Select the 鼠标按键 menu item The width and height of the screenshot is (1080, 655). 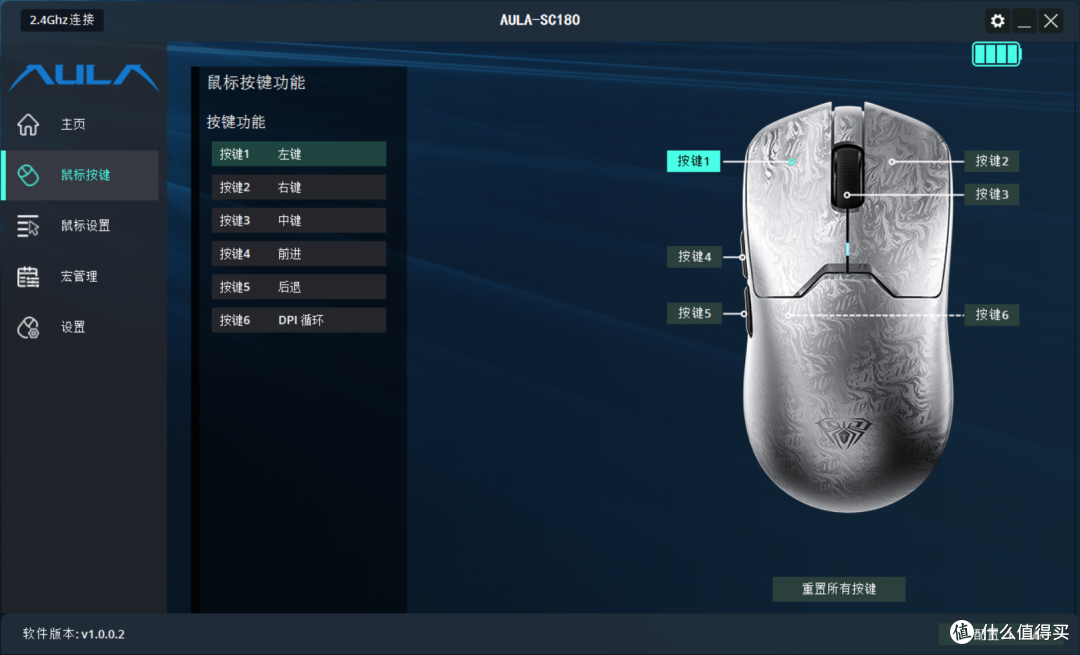point(85,175)
